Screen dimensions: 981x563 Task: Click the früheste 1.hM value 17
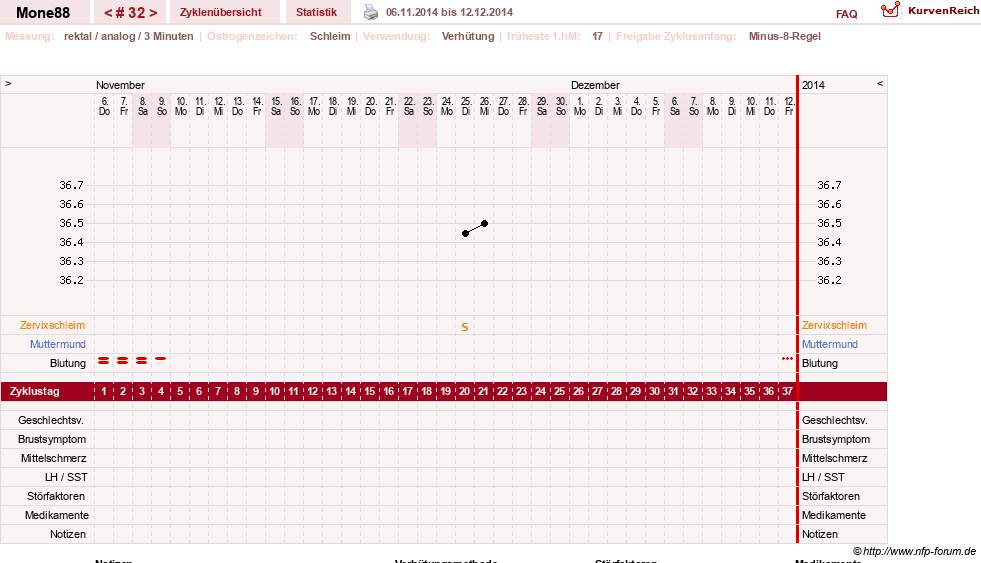pos(597,36)
